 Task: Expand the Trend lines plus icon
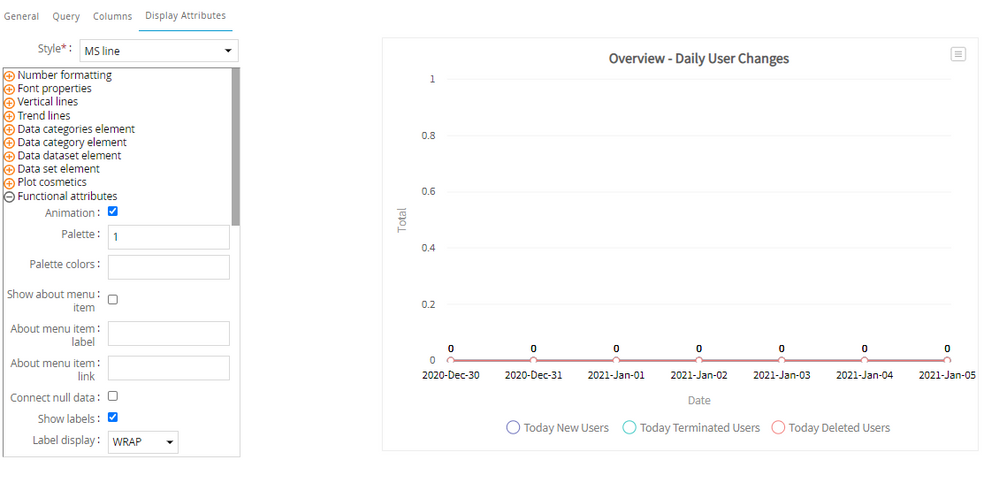[x=10, y=116]
